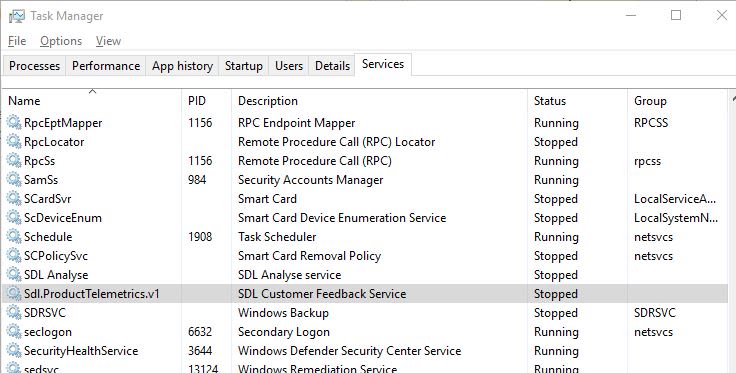
Task: Click PID 6632 of seclogon
Action: (x=200, y=332)
